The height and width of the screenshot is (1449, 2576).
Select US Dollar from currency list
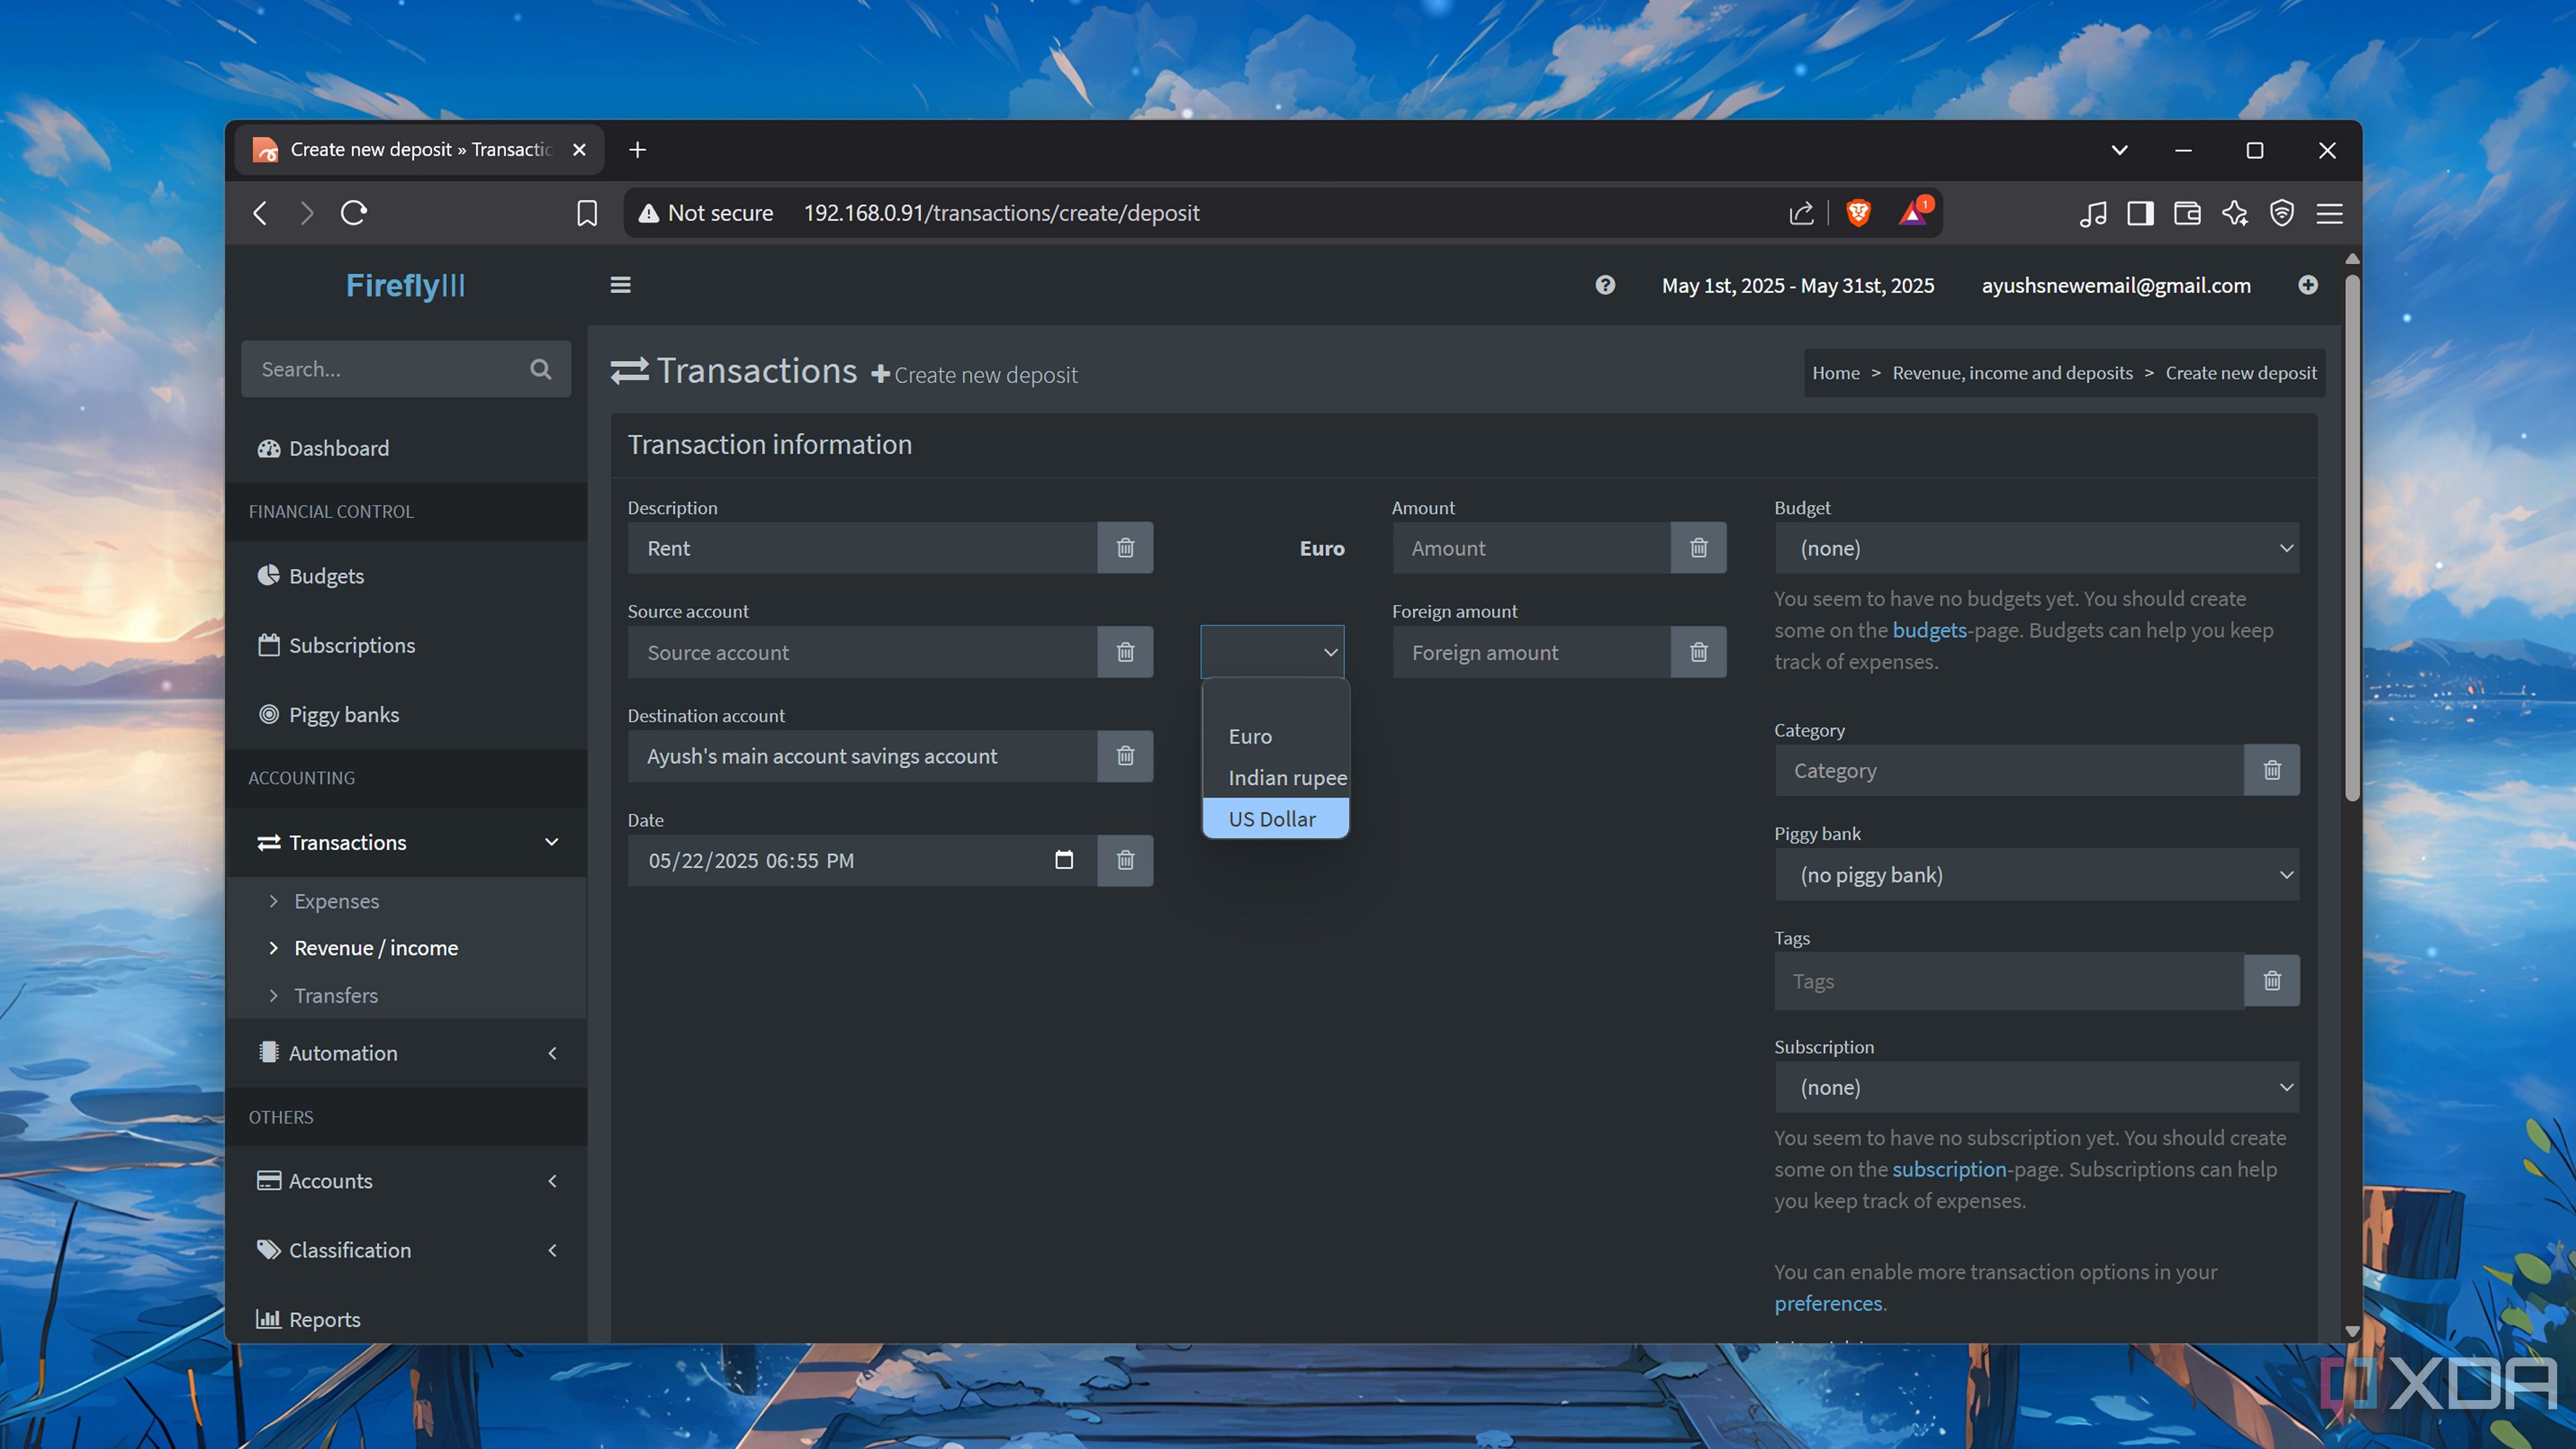(1275, 819)
